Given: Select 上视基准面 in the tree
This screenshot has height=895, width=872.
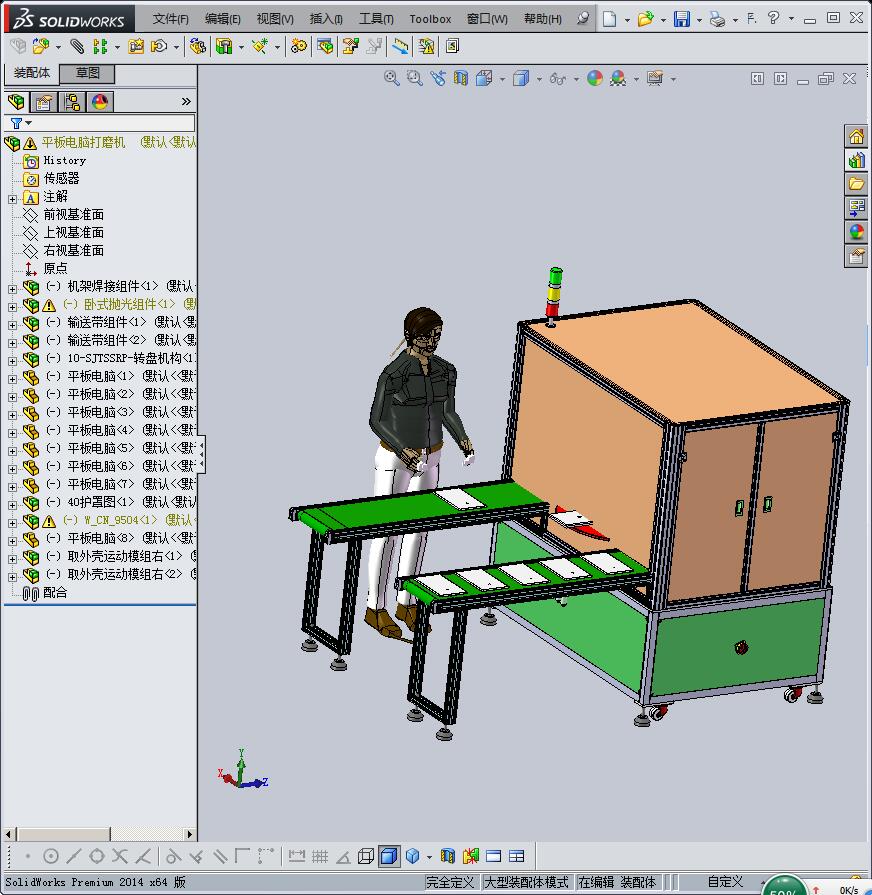Looking at the screenshot, I should pyautogui.click(x=73, y=232).
